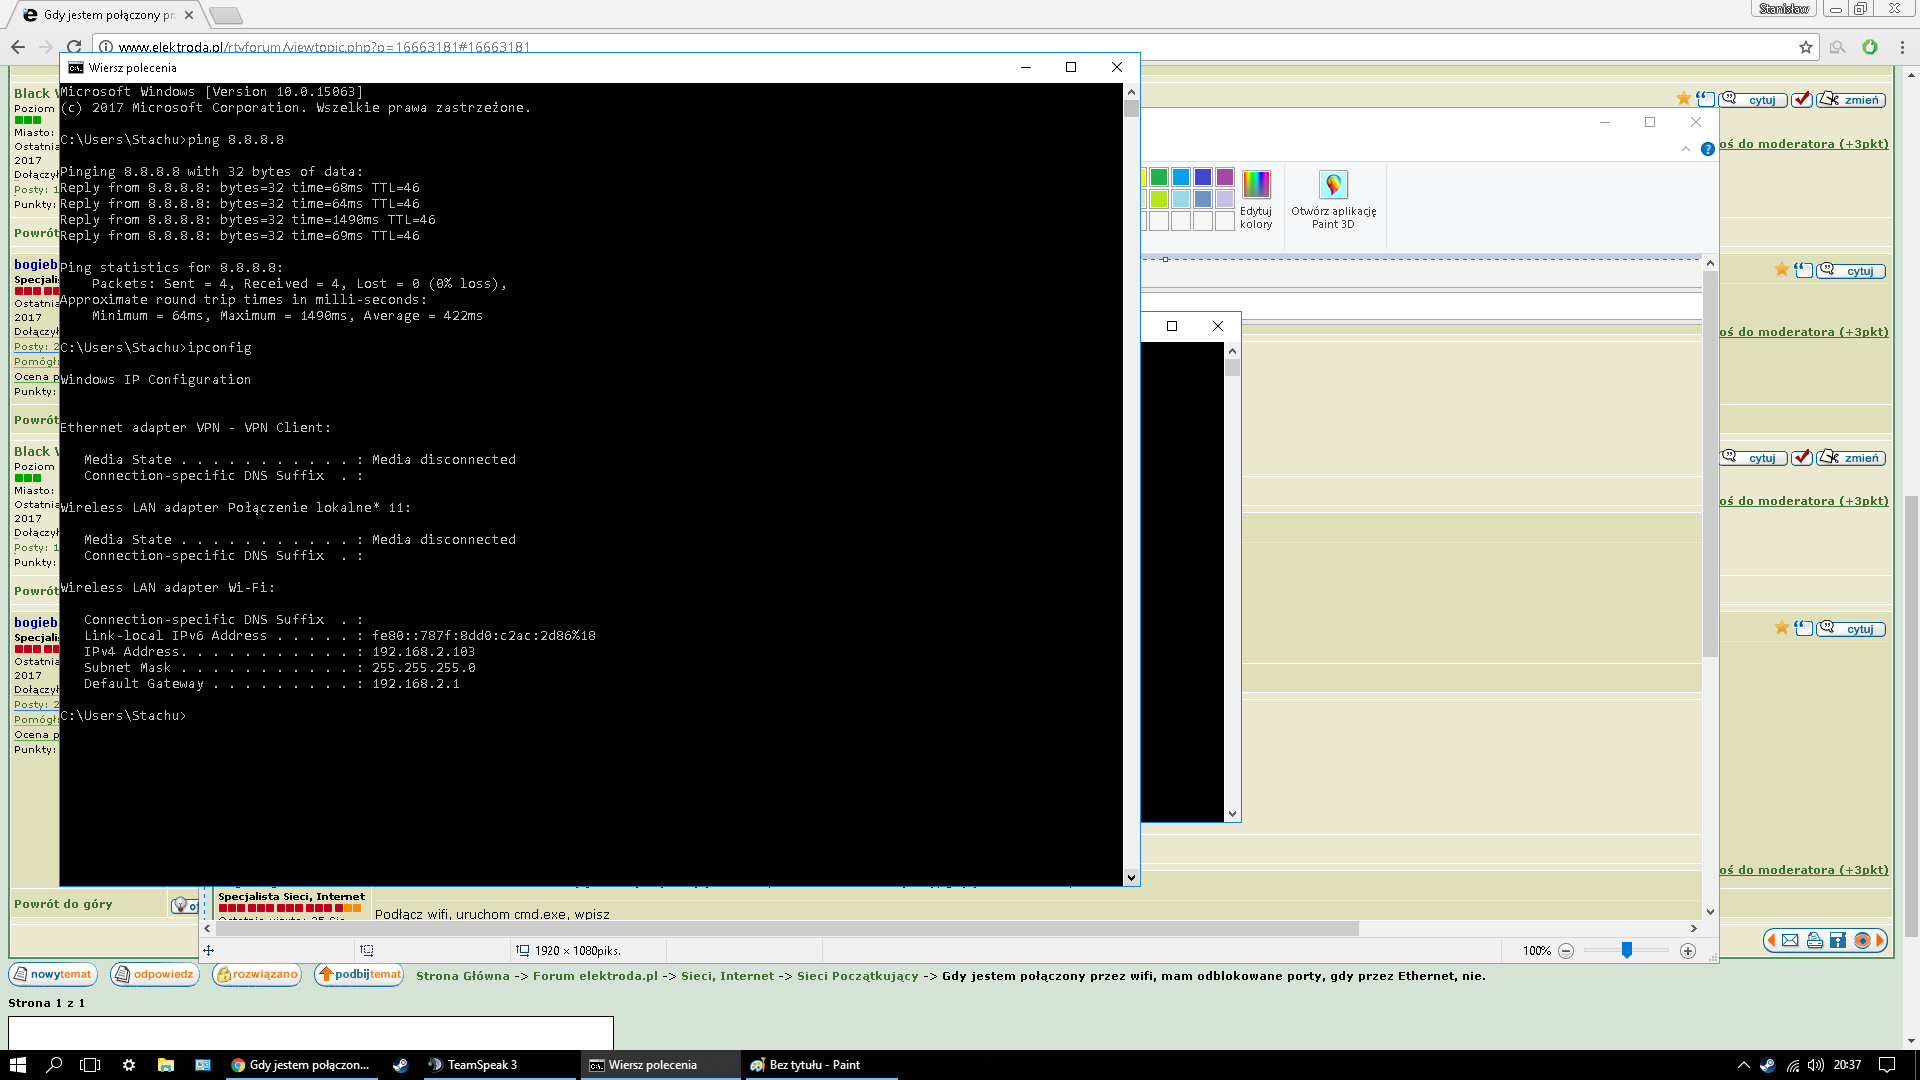Image resolution: width=1920 pixels, height=1080 pixels.
Task: Click the Paint horizontal scrollbar thumb
Action: [787, 928]
